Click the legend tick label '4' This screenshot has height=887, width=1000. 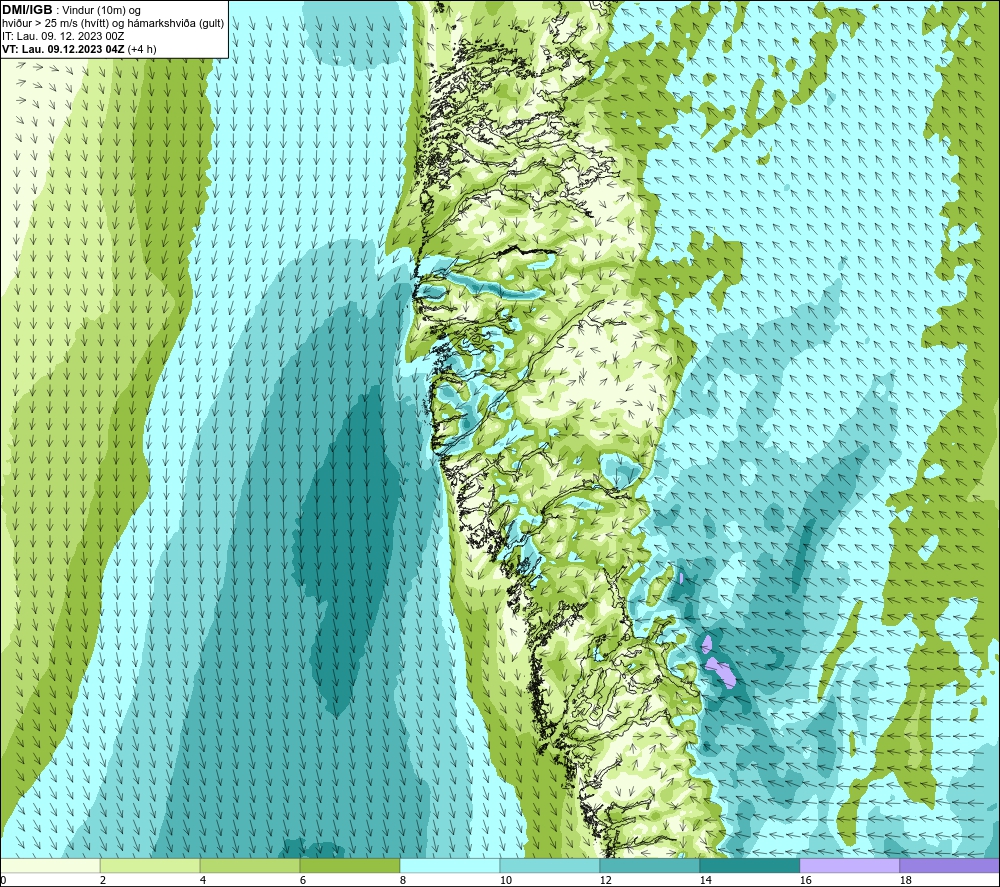(x=203, y=880)
